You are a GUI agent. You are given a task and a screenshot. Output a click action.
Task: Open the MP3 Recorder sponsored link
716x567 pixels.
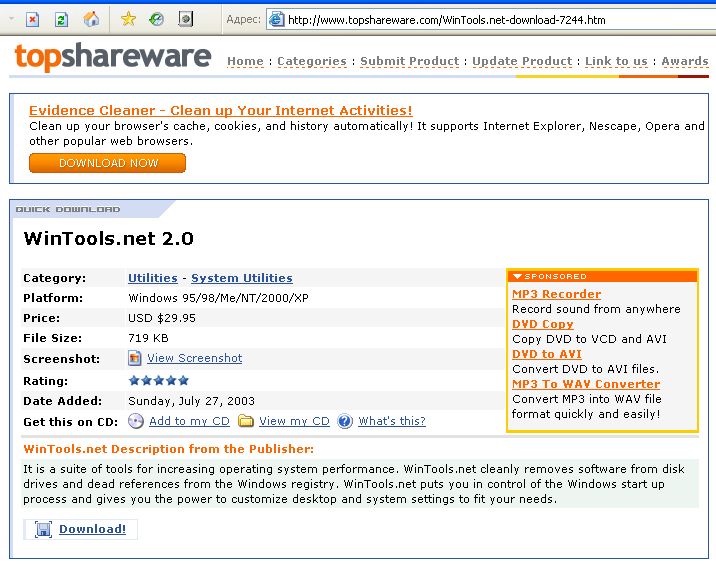pos(556,294)
